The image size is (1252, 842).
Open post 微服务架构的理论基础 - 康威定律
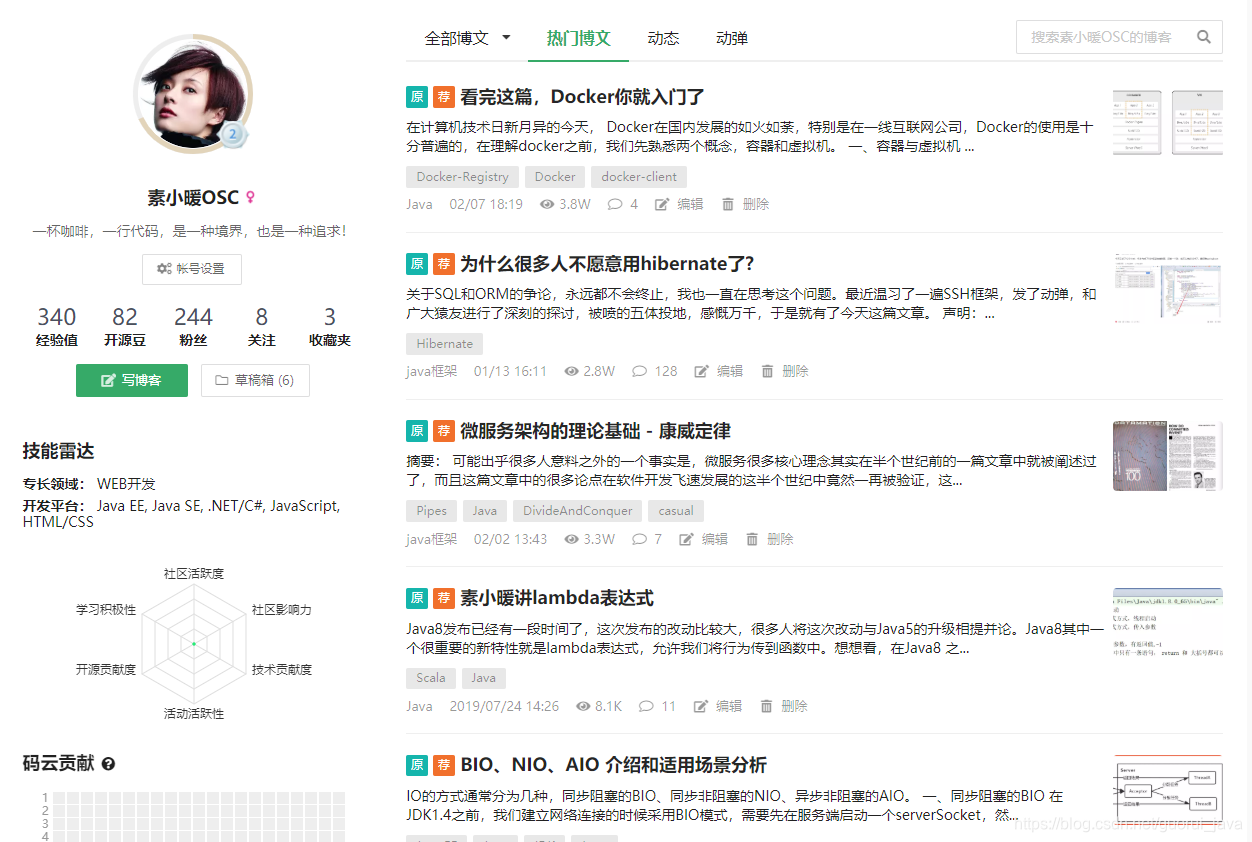(x=595, y=431)
